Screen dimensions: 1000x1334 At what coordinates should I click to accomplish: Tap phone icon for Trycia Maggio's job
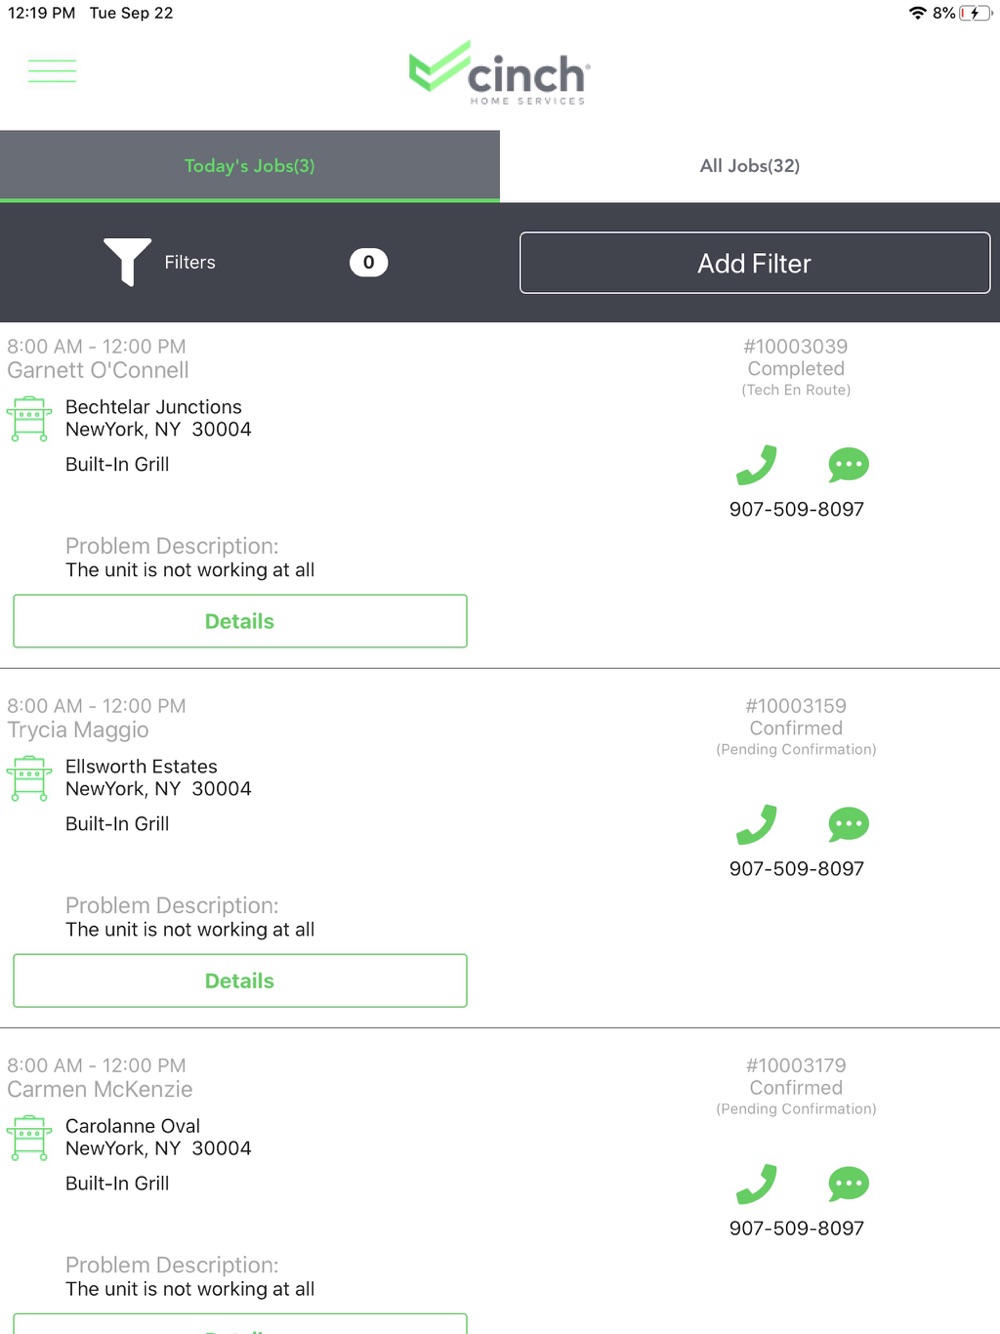click(x=756, y=825)
